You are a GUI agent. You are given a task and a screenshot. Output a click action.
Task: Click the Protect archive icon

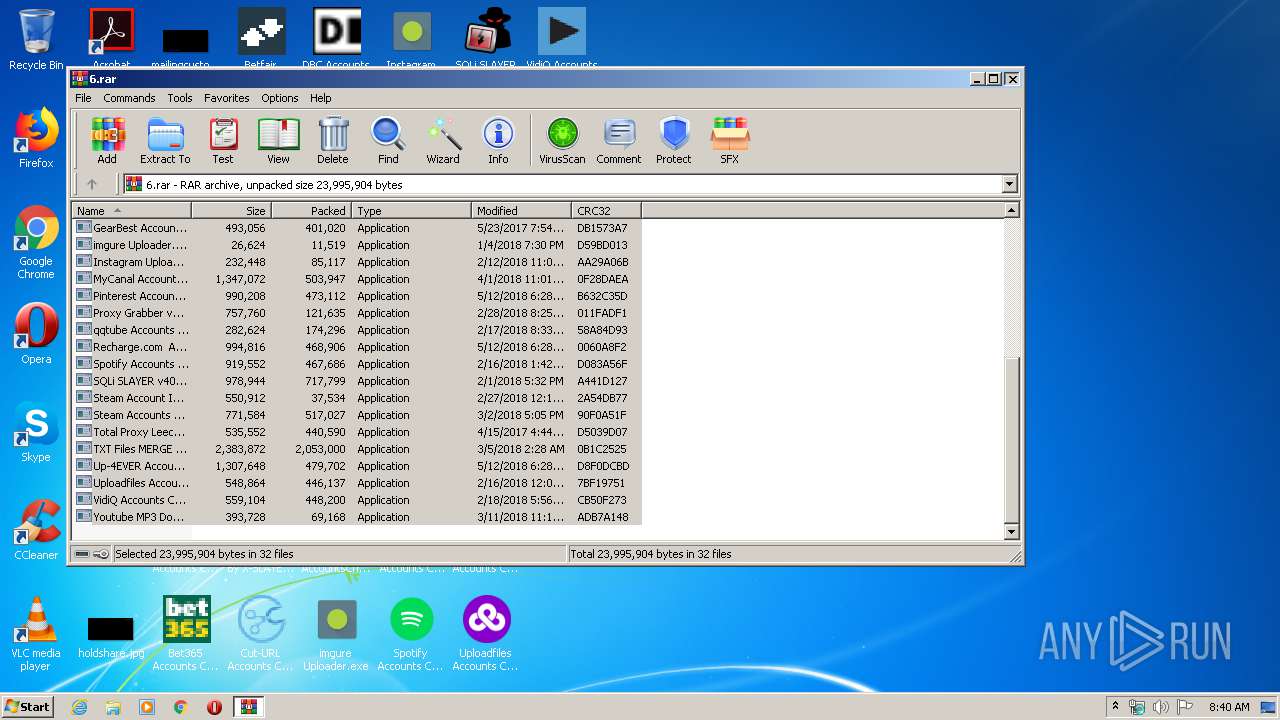(x=674, y=141)
